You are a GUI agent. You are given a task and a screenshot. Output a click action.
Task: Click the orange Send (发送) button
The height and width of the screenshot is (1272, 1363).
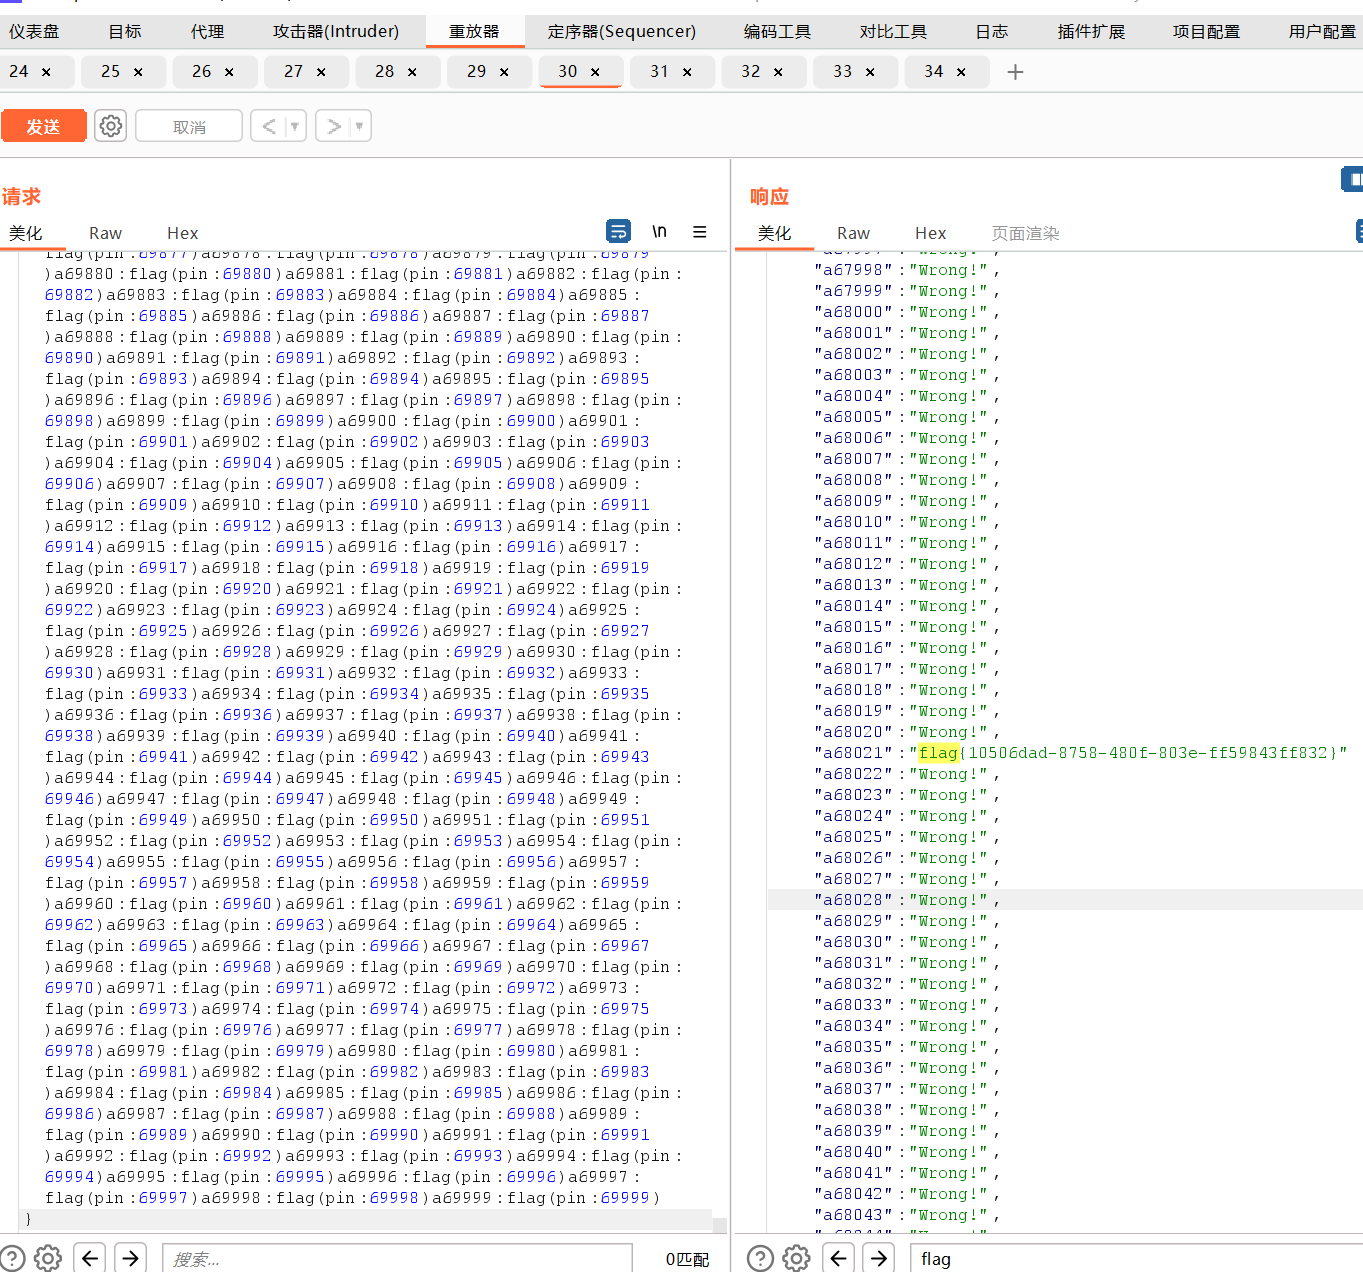tap(43, 127)
